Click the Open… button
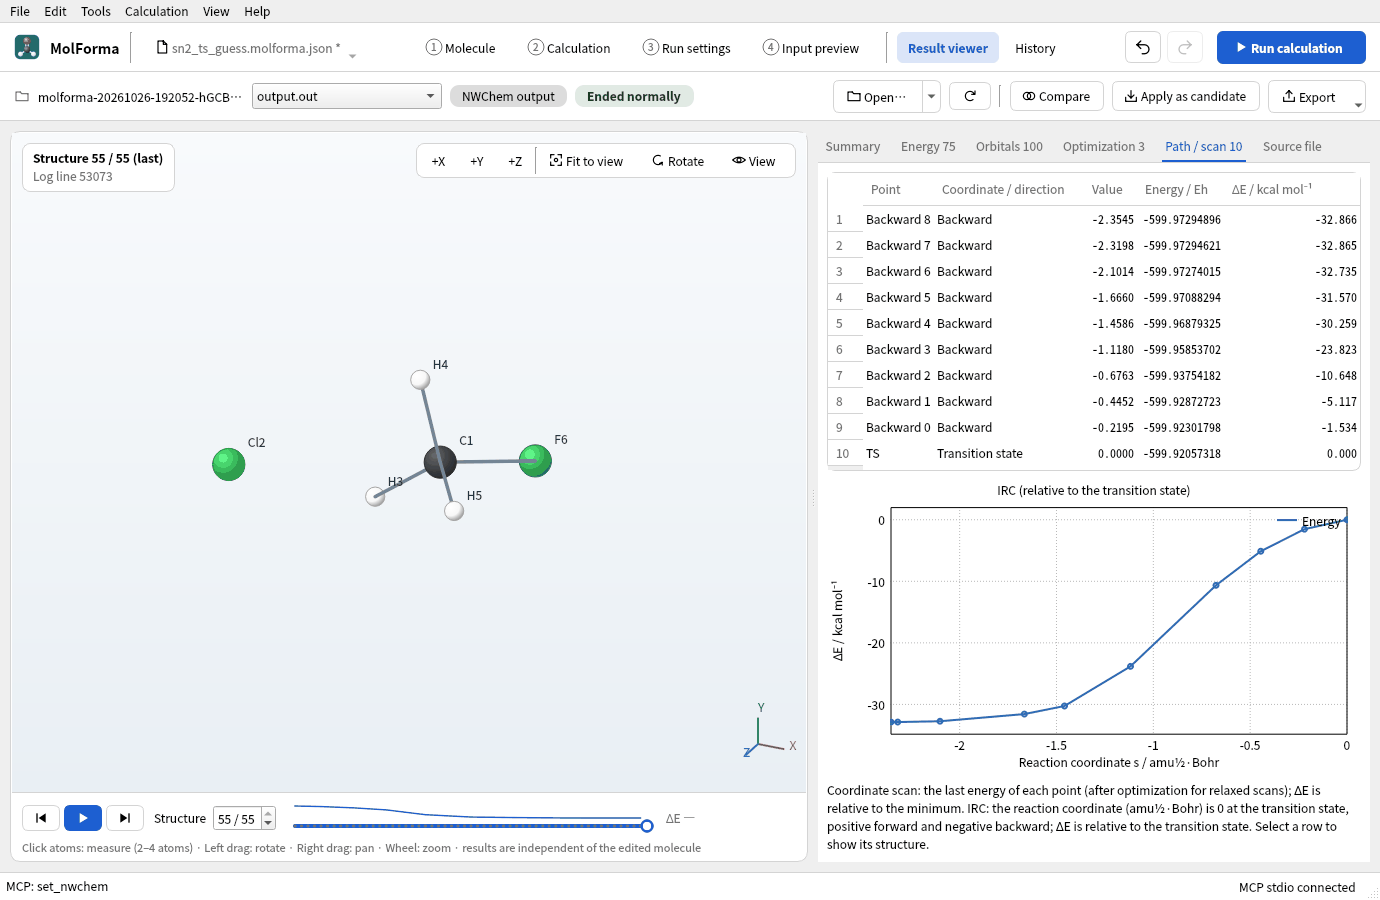Image resolution: width=1380 pixels, height=900 pixels. click(877, 96)
